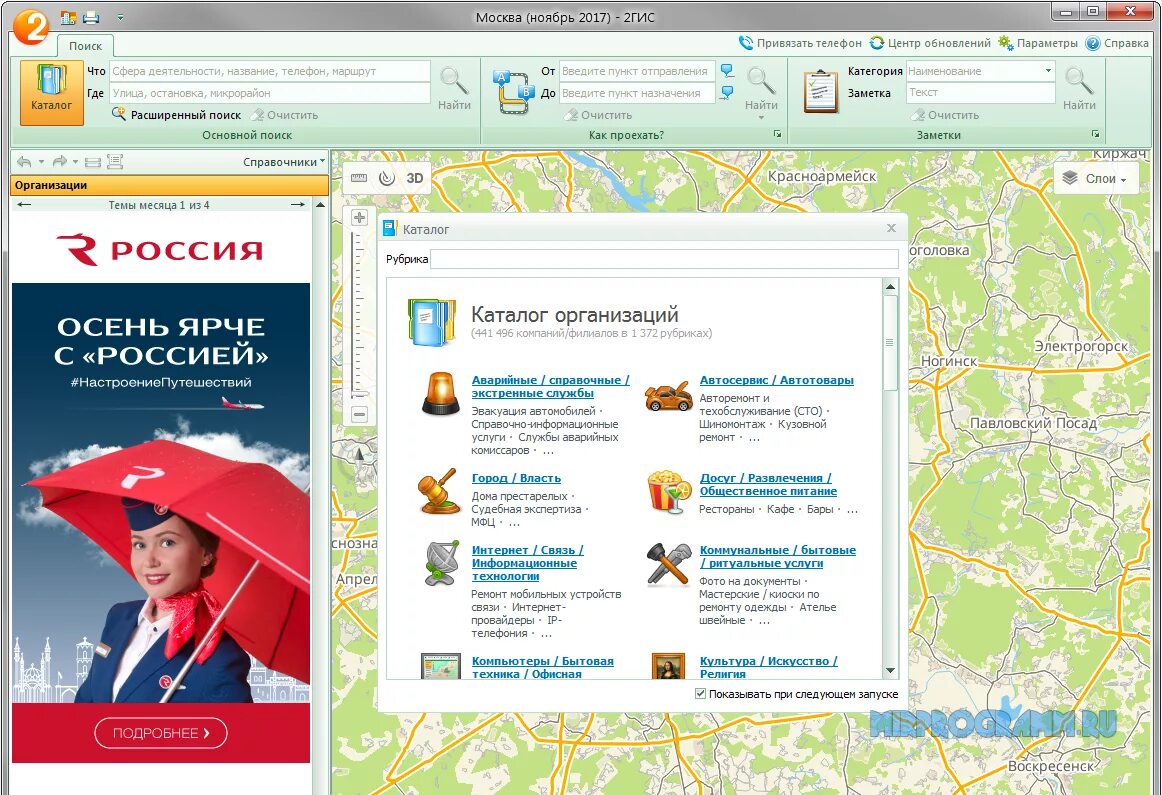The width and height of the screenshot is (1162, 795).
Task: Open Автосервис / Автотовары category
Action: point(777,380)
